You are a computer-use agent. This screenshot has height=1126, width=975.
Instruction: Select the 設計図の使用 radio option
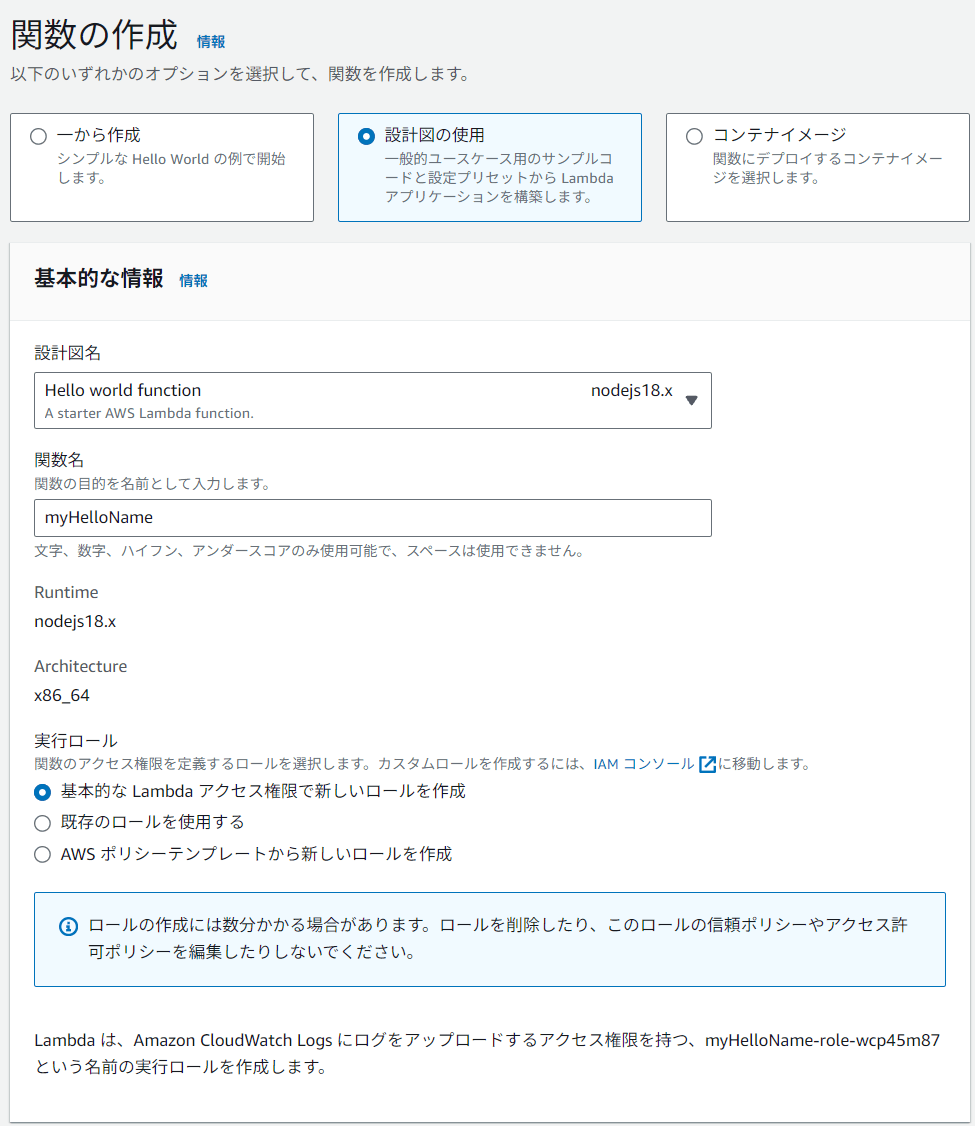366,136
